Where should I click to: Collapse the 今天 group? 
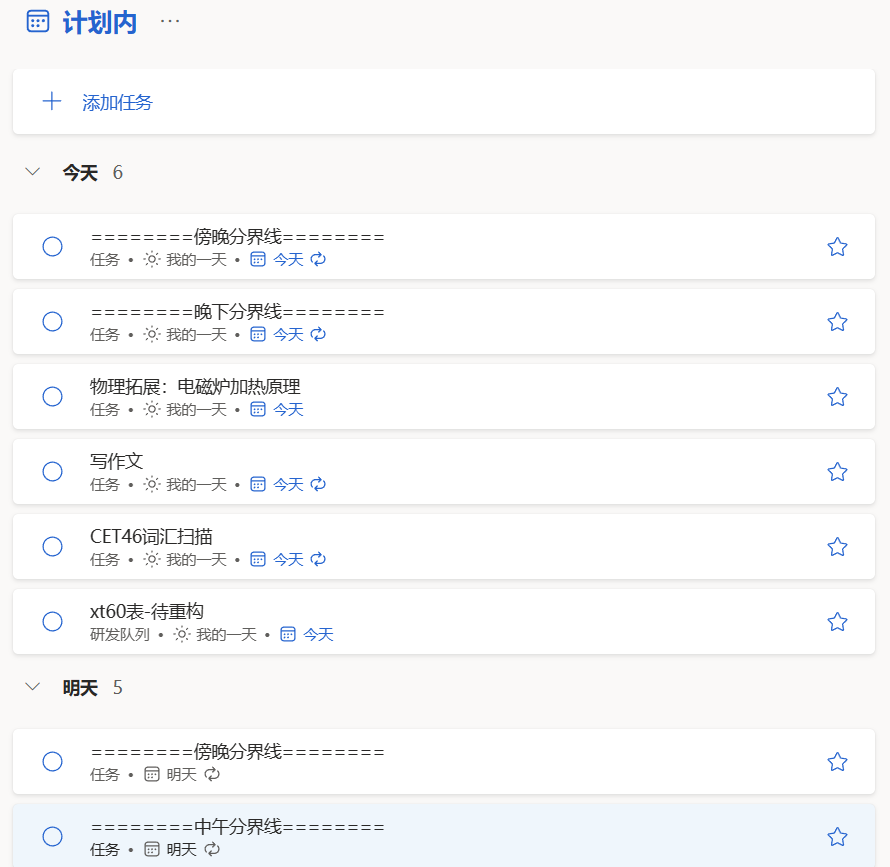[x=32, y=172]
